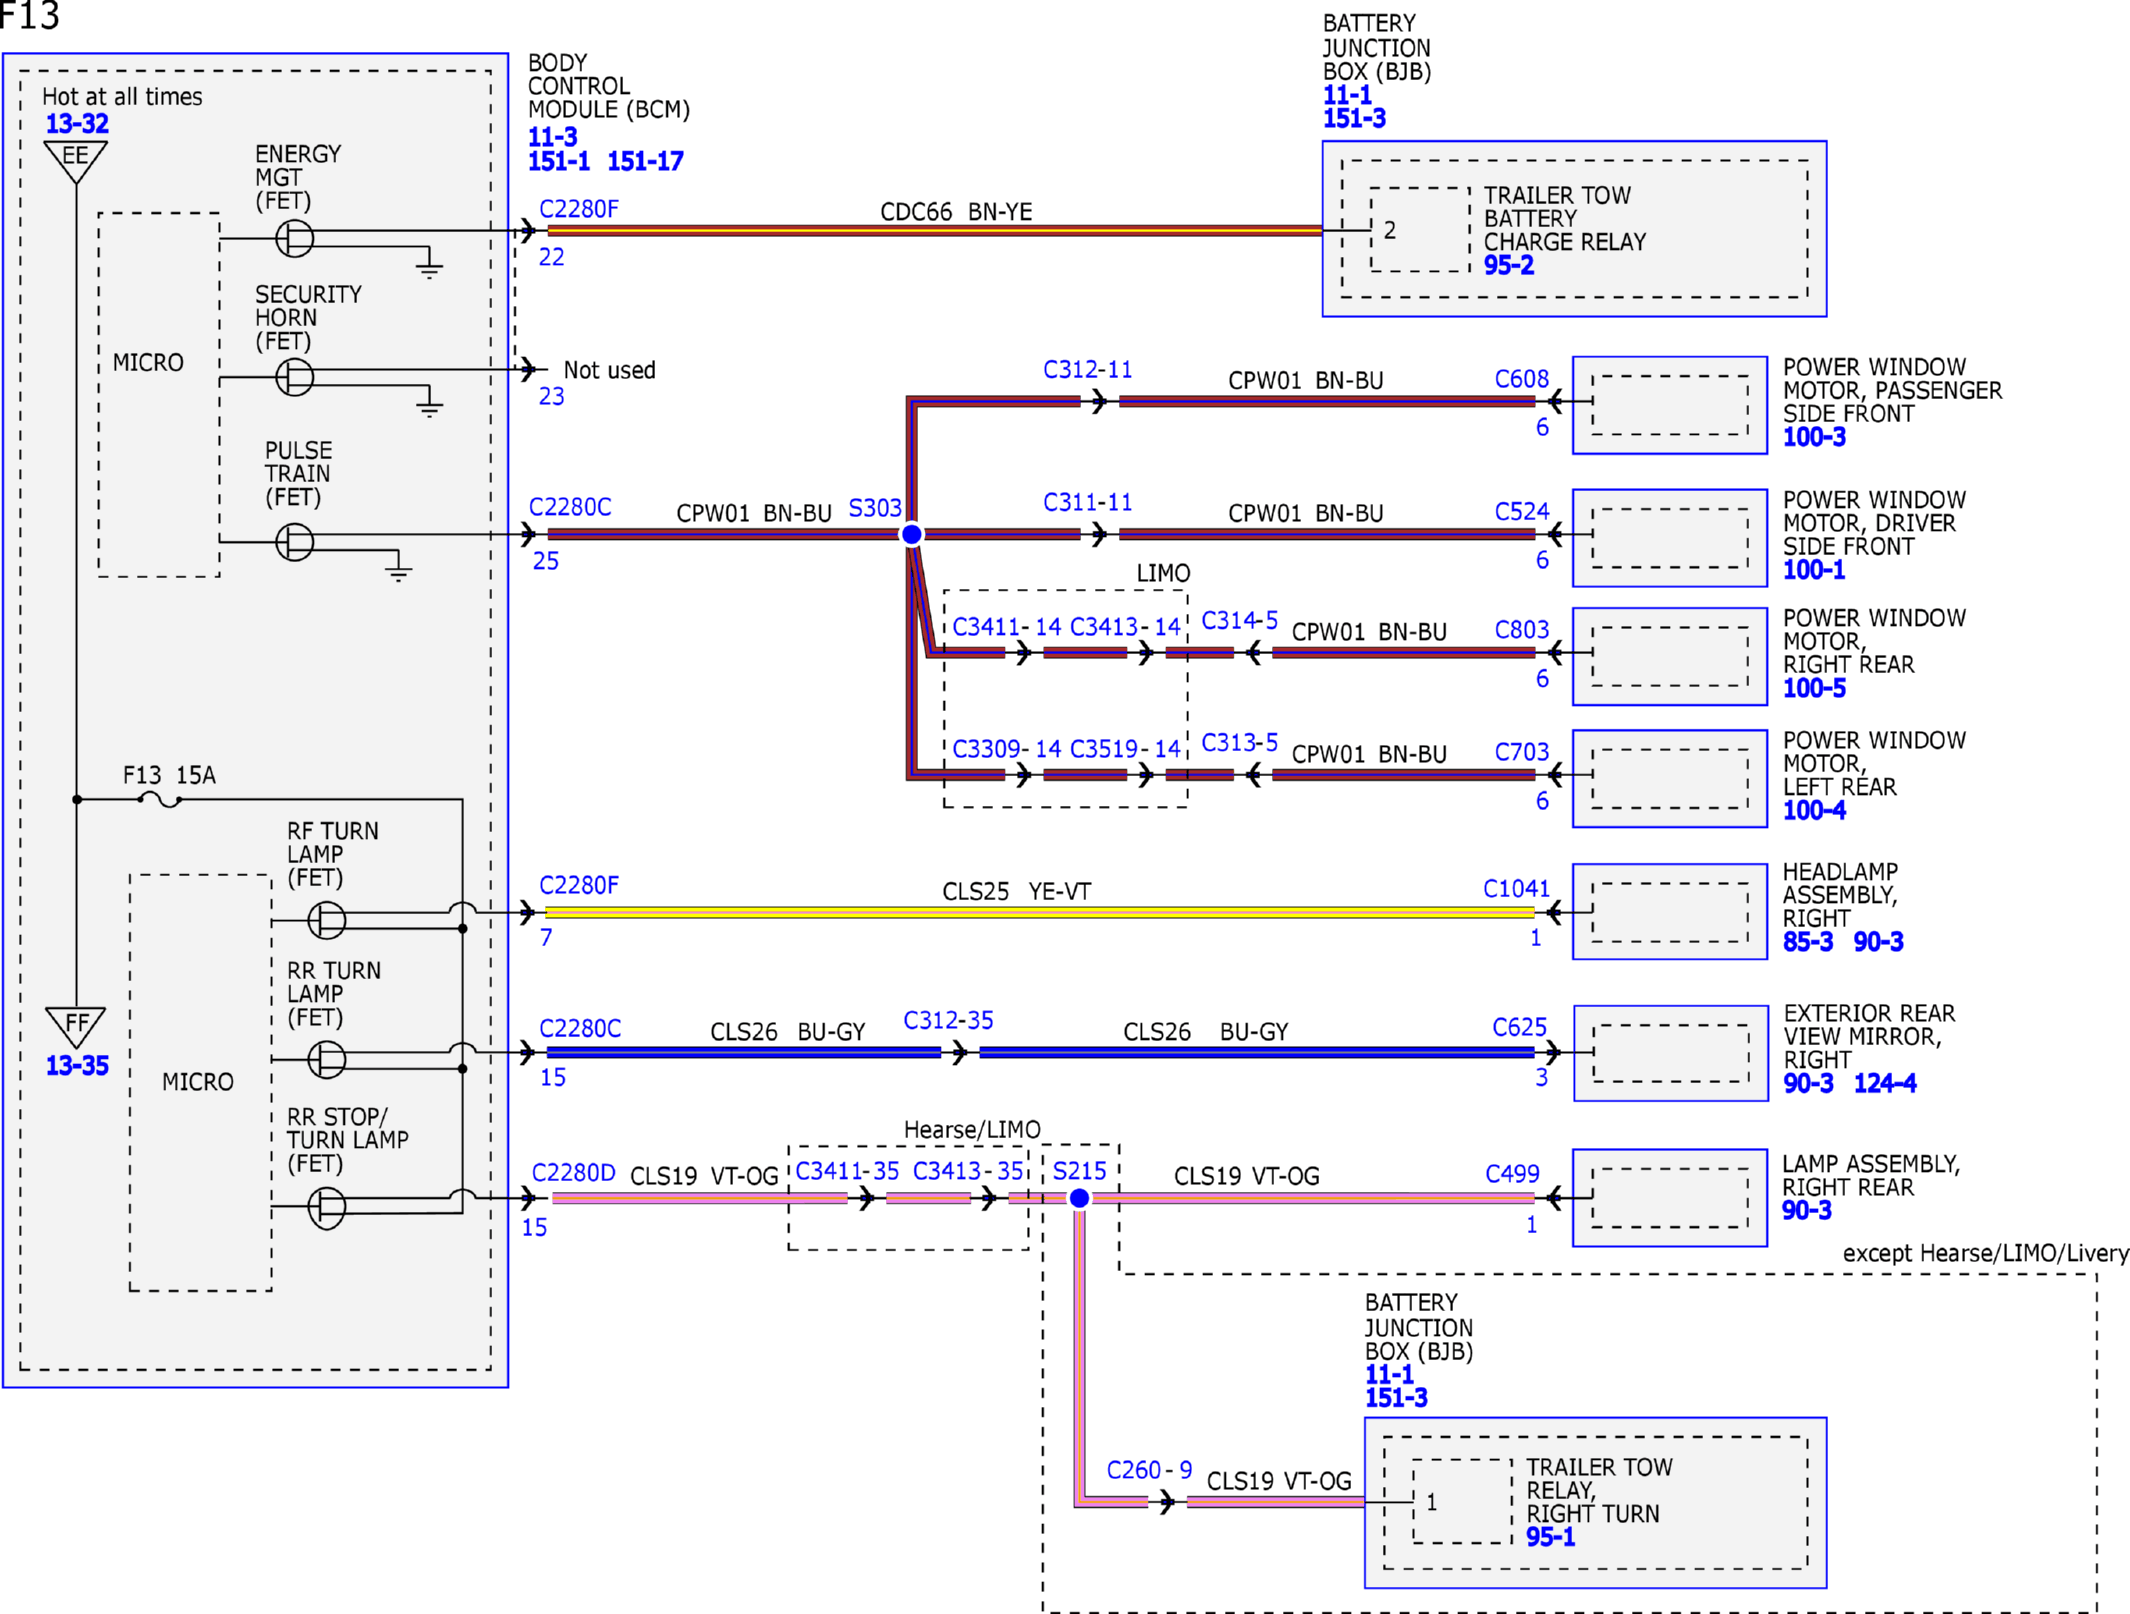
Task: Click the C2280C connector label at pin 25
Action: click(570, 507)
